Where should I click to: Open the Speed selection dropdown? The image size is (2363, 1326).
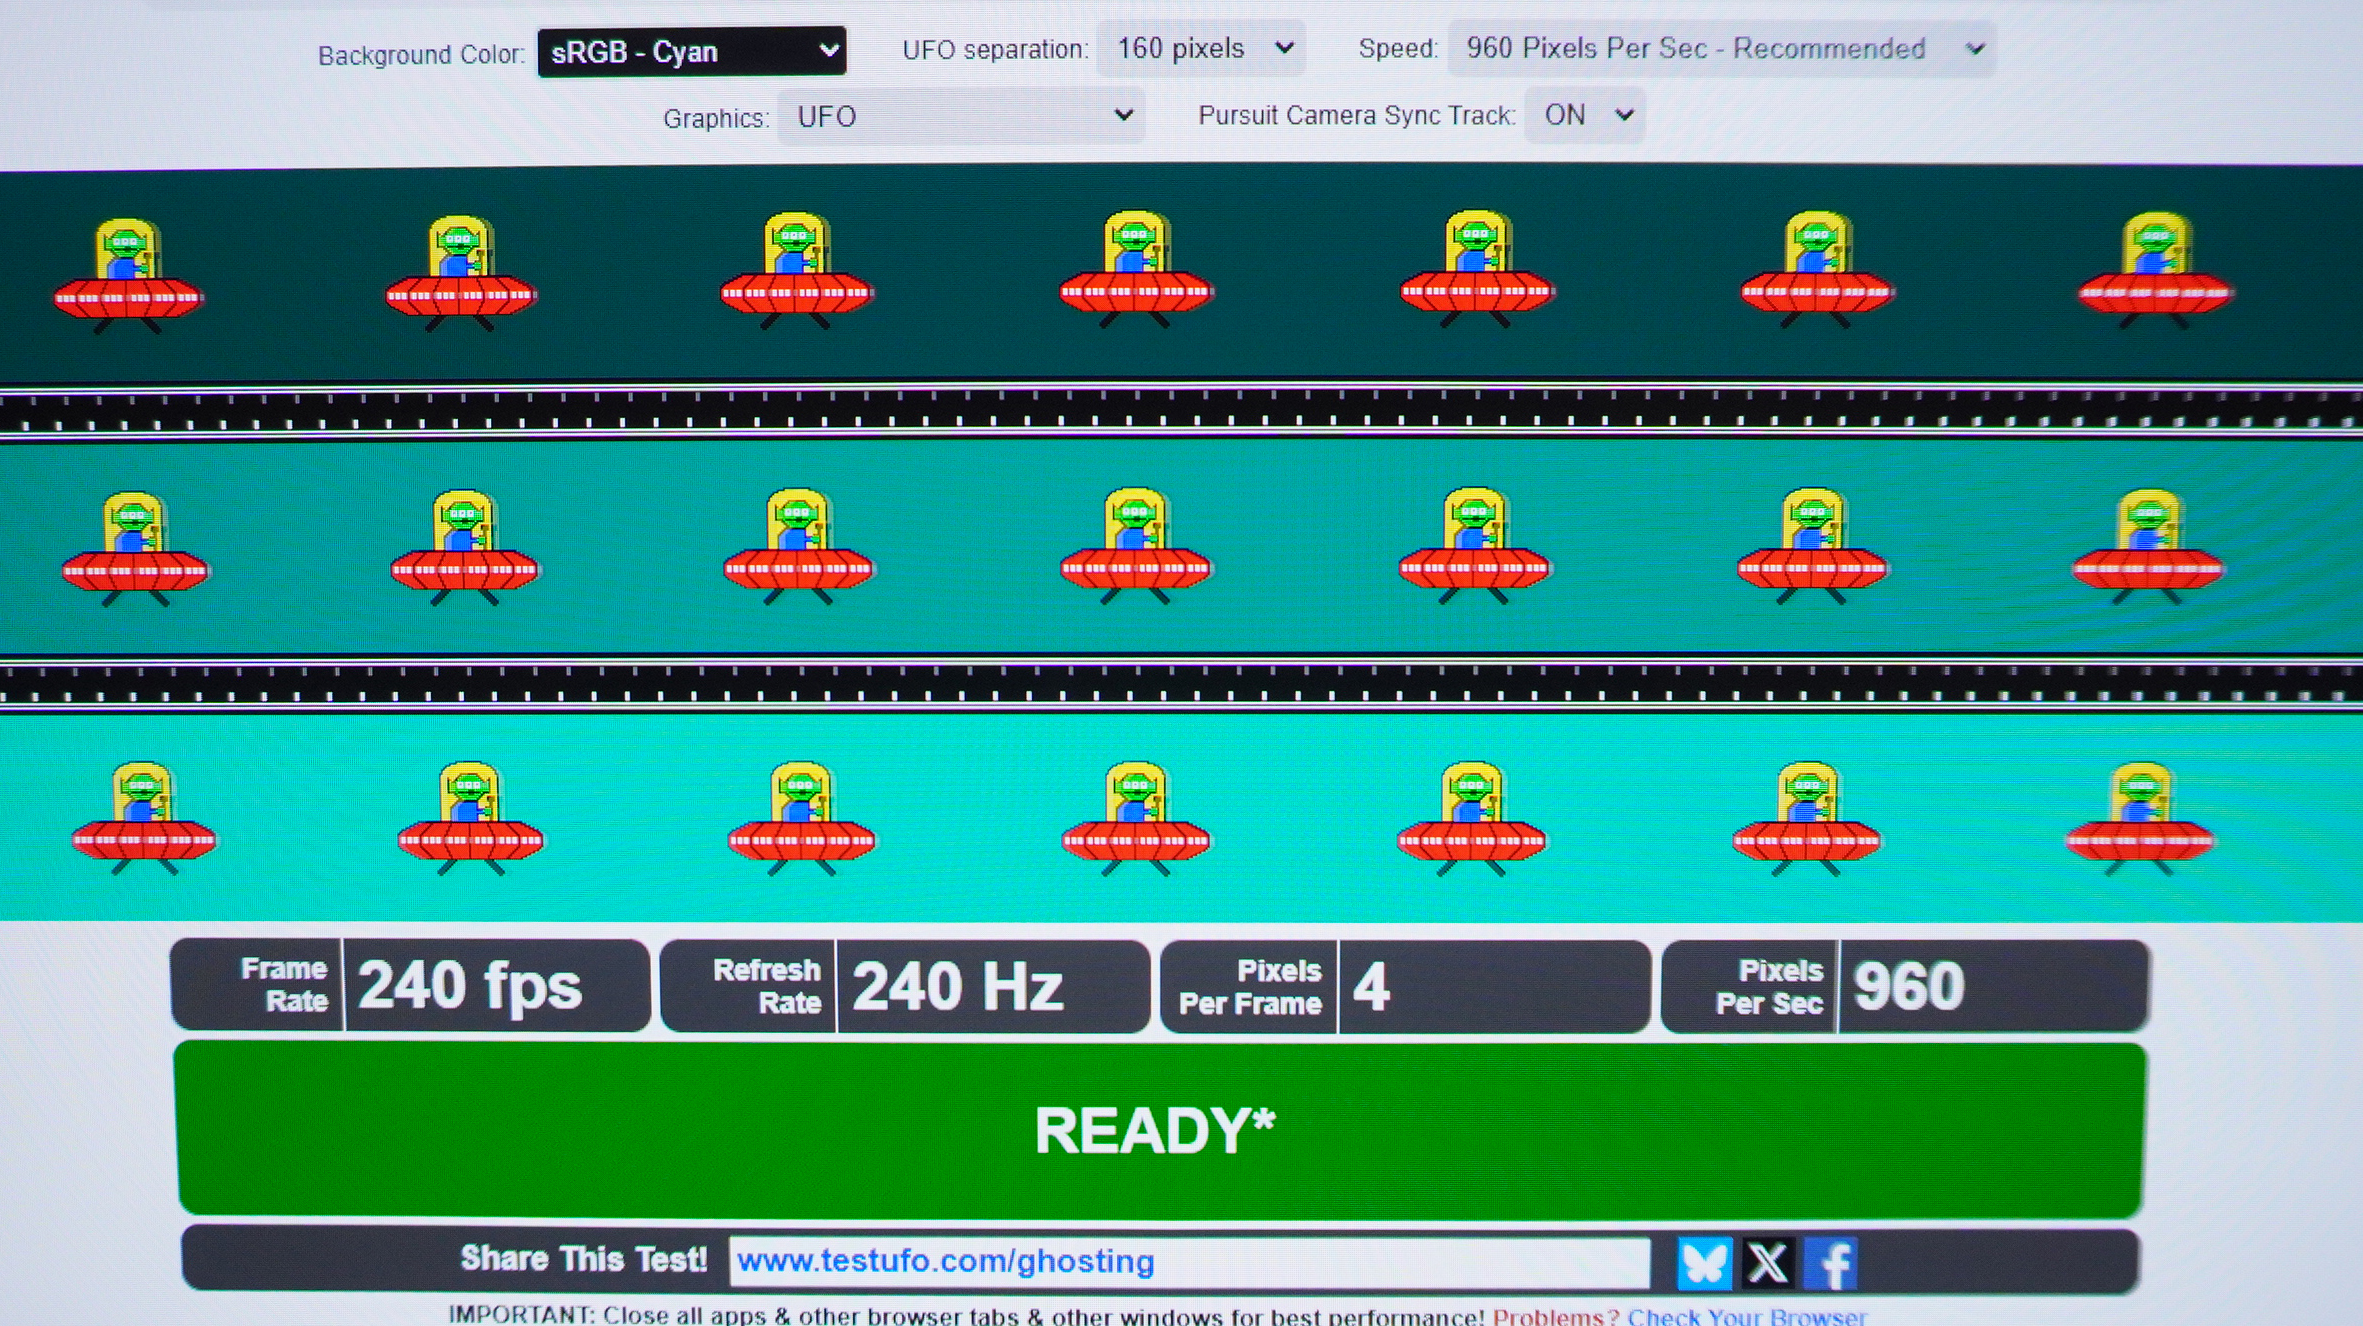(x=1721, y=49)
